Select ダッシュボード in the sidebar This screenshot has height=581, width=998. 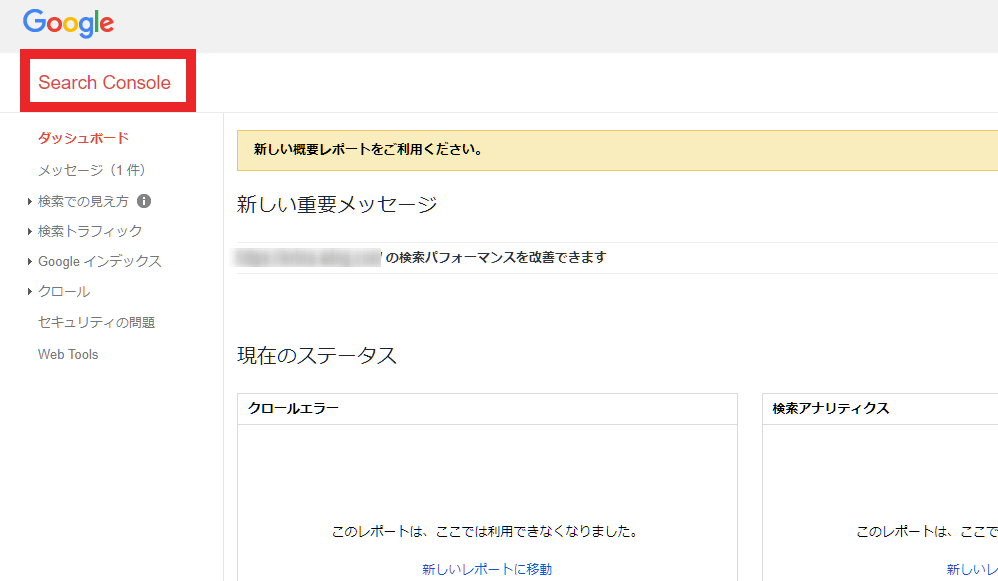[83, 138]
